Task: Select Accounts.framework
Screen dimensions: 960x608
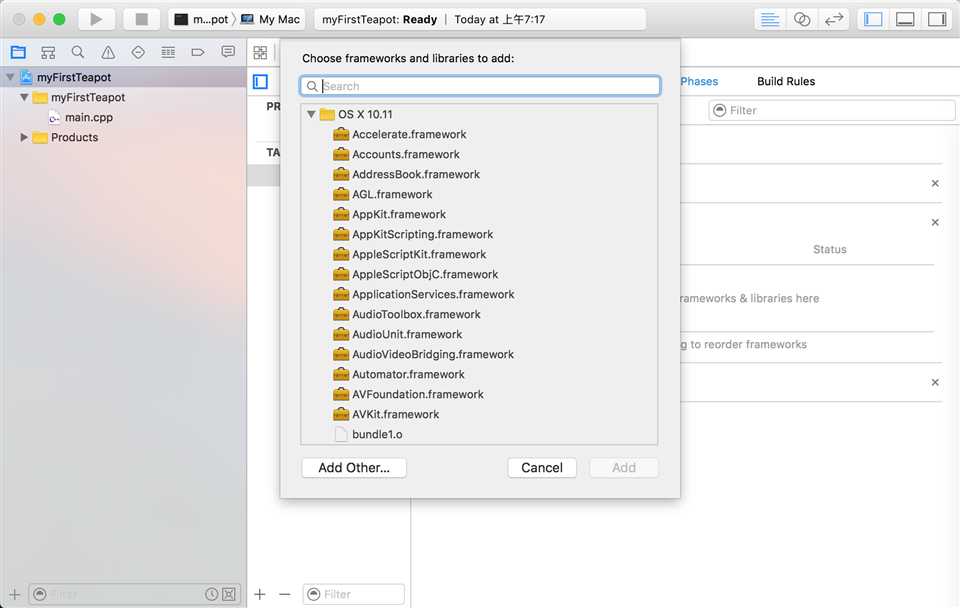Action: pos(396,154)
